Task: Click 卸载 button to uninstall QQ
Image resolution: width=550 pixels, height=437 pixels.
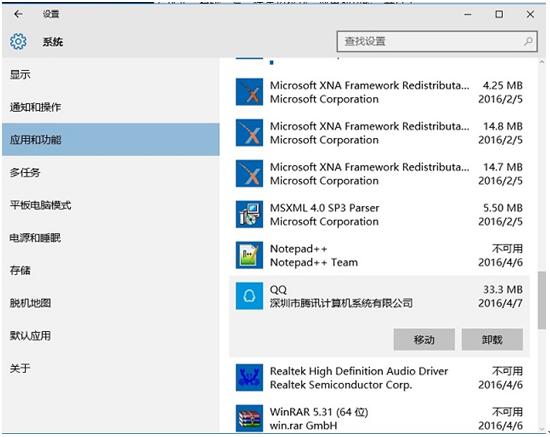Action: [x=492, y=339]
